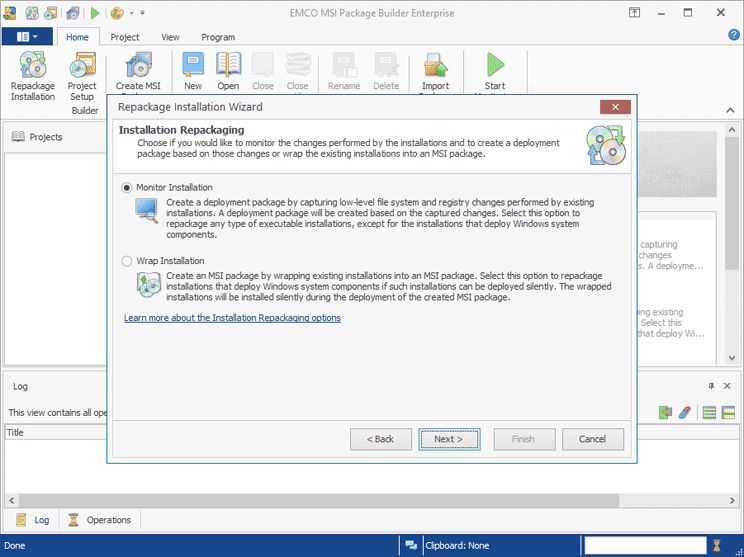Expand the palette icon dropdown arrow
The height and width of the screenshot is (557, 744).
[131, 13]
